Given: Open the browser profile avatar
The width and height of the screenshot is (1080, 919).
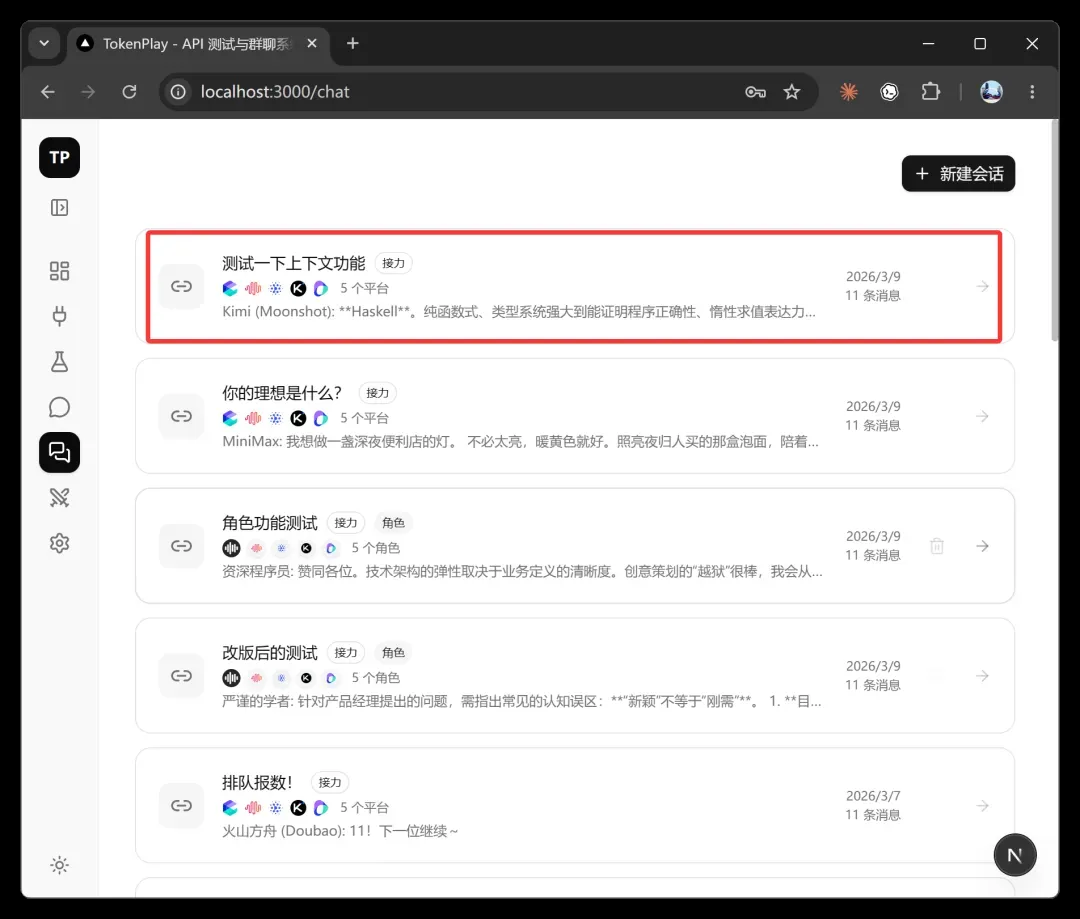Looking at the screenshot, I should (x=991, y=92).
